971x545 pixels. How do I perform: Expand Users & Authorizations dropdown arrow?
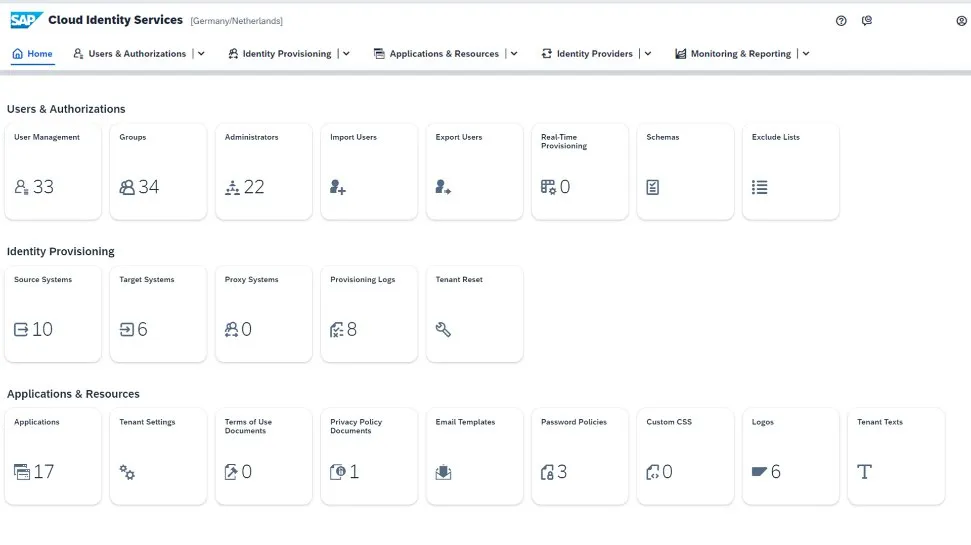point(201,54)
